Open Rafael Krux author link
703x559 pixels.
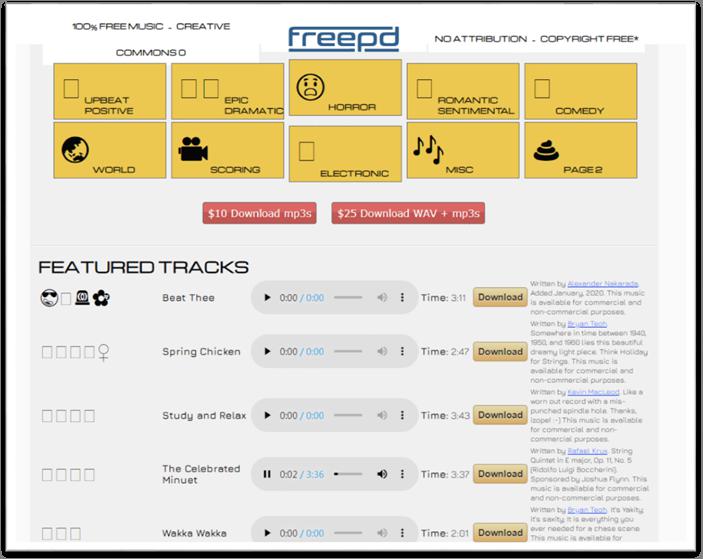tap(587, 451)
